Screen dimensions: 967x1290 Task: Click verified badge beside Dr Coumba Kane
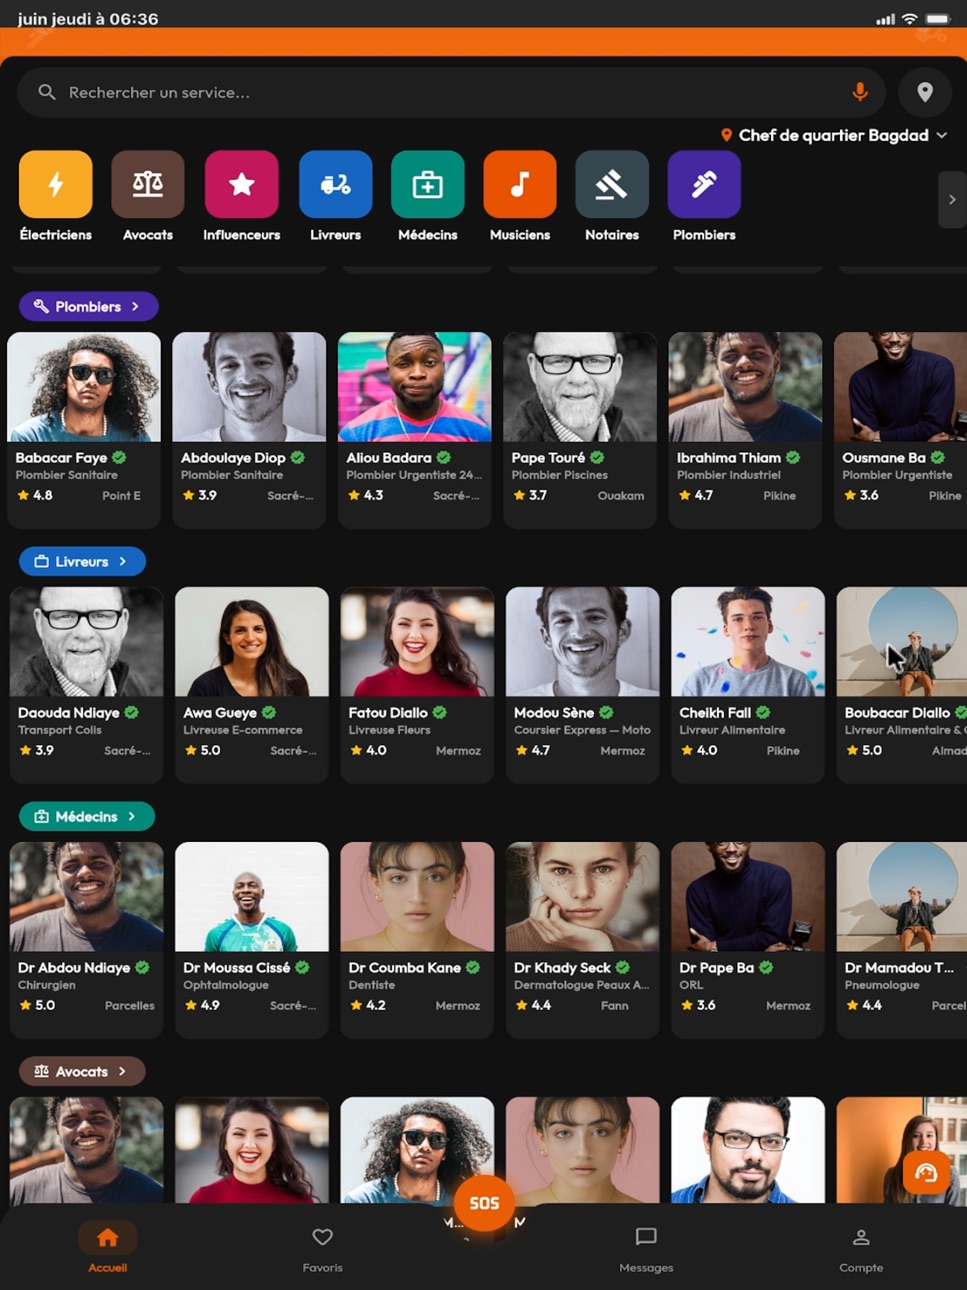point(473,967)
